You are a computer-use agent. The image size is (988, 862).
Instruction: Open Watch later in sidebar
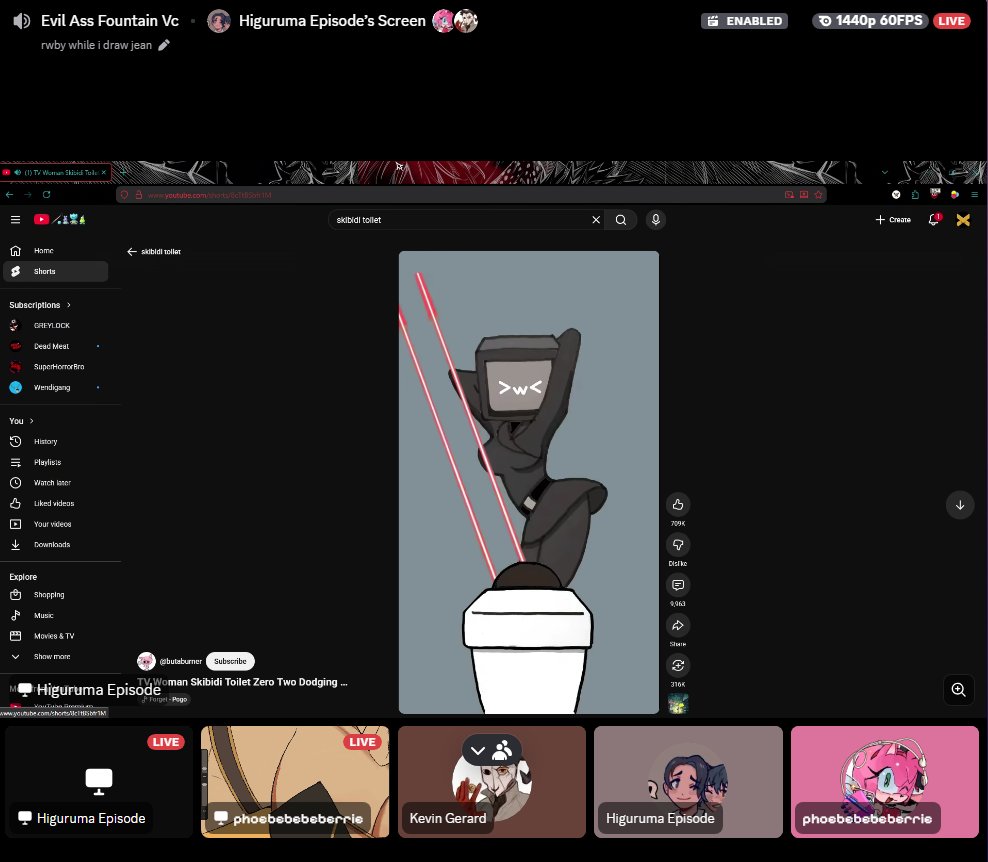[55, 483]
